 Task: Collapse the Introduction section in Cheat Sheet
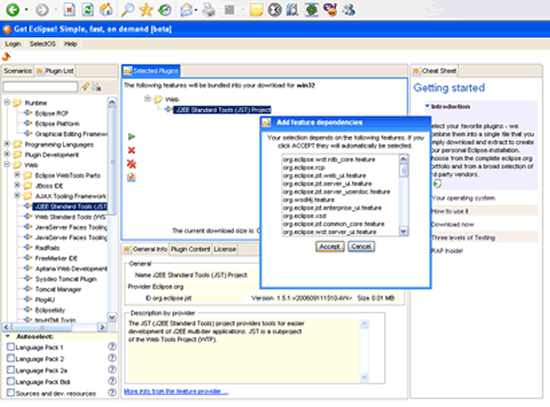(x=427, y=106)
